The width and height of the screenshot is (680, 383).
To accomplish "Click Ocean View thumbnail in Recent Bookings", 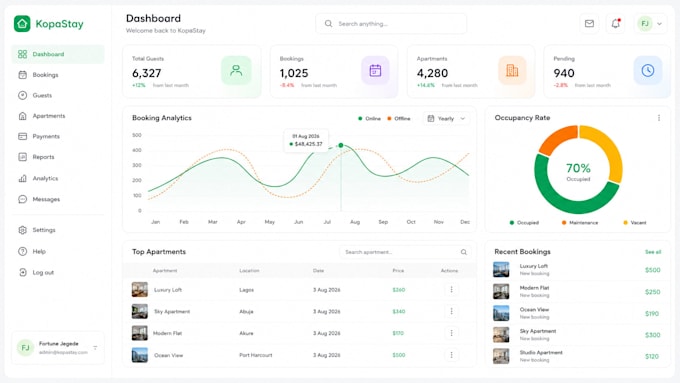I will 501,313.
